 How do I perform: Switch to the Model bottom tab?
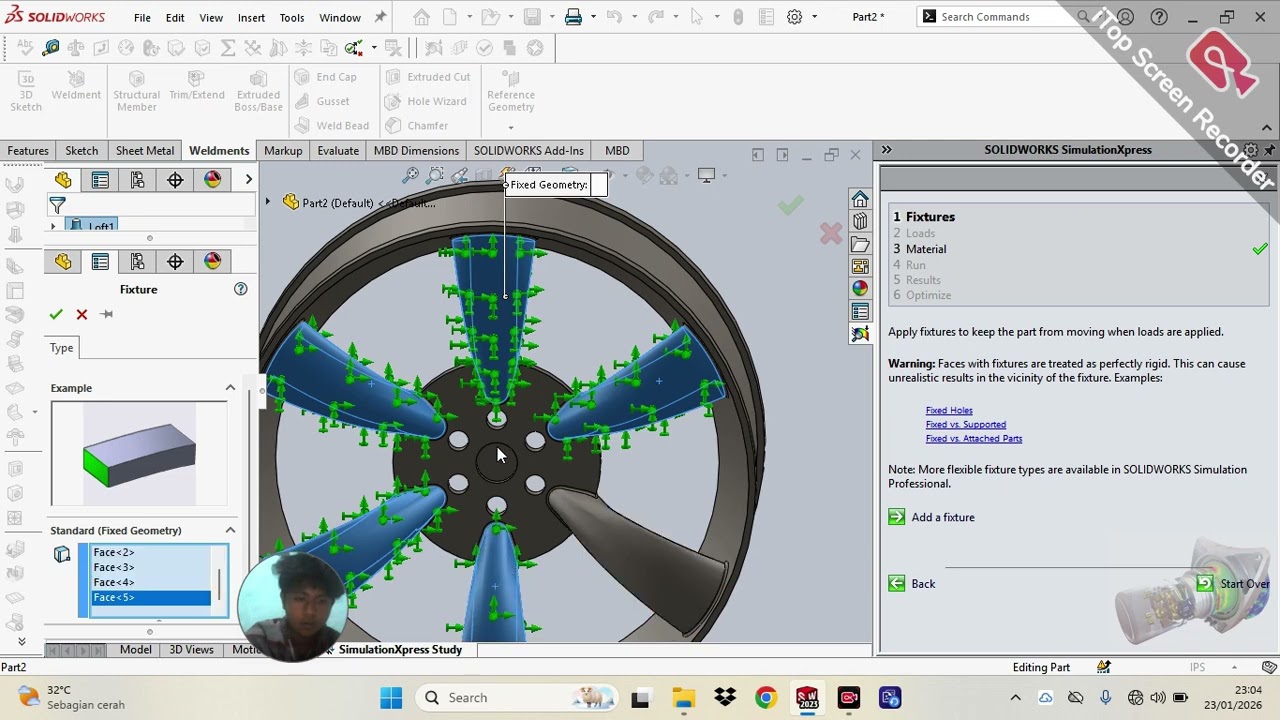[x=136, y=650]
